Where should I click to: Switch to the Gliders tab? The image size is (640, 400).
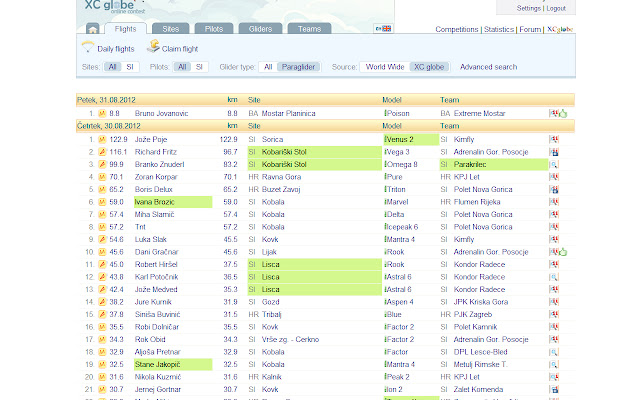260,29
